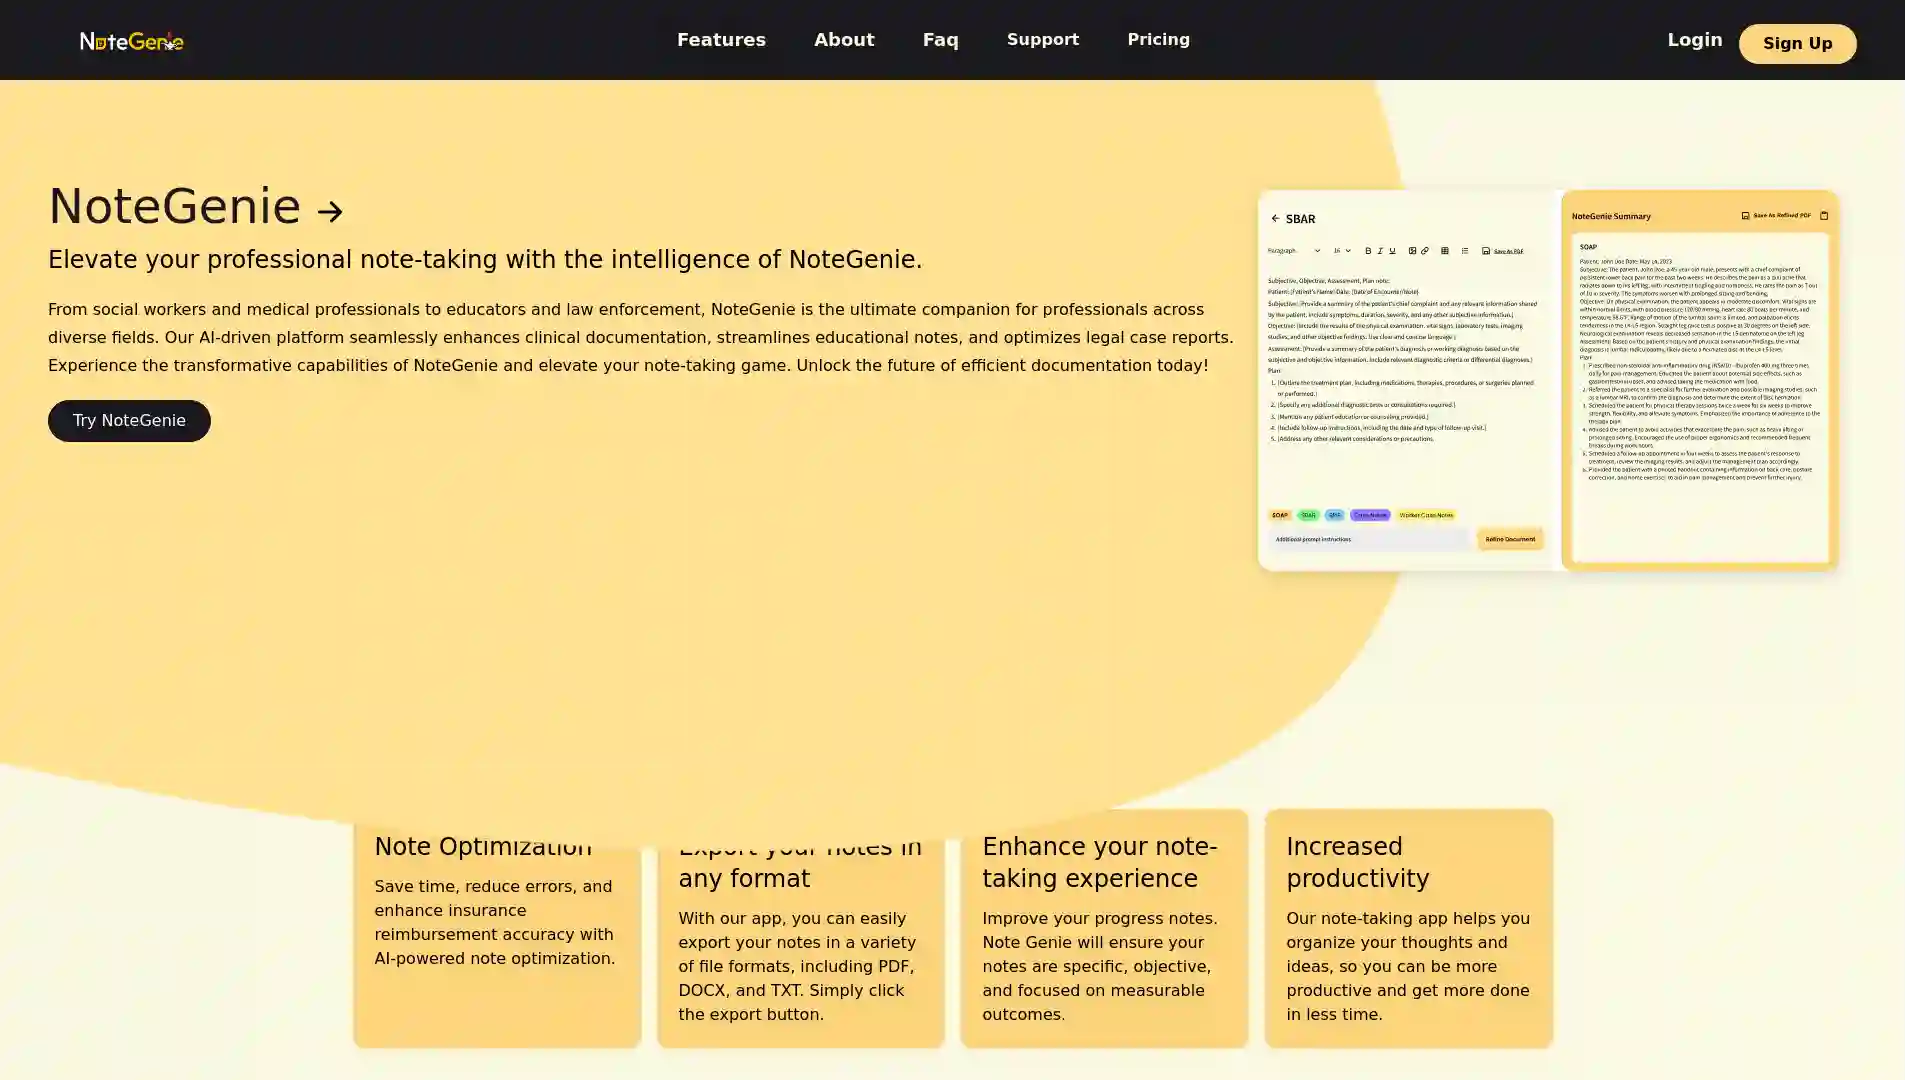The width and height of the screenshot is (1920, 1080).
Task: Click the Login link
Action: (x=1695, y=40)
